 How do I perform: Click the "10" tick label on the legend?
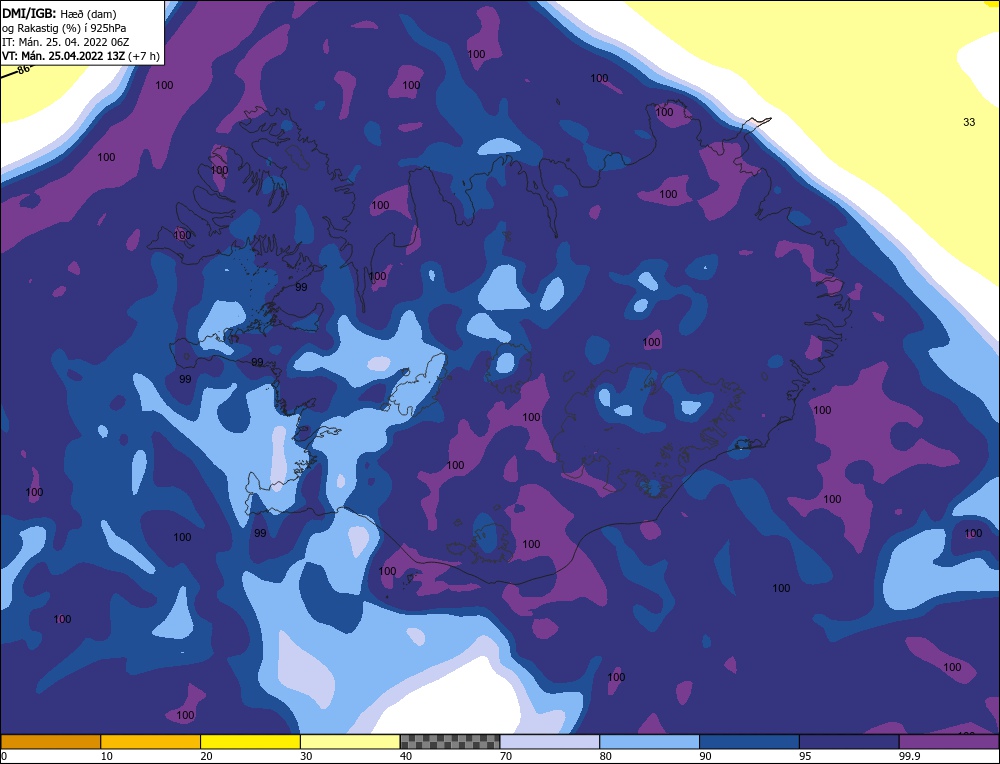[x=107, y=756]
